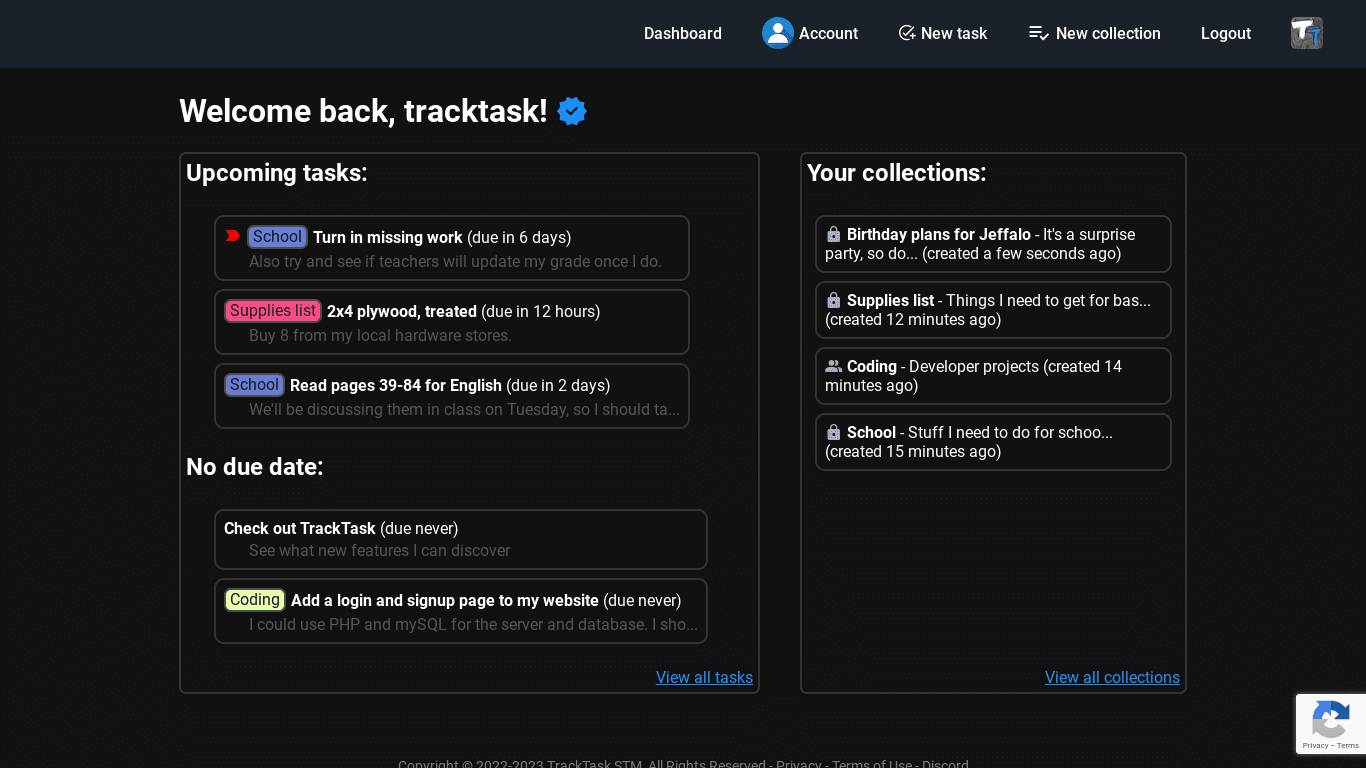Click the Account avatar icon

(778, 33)
